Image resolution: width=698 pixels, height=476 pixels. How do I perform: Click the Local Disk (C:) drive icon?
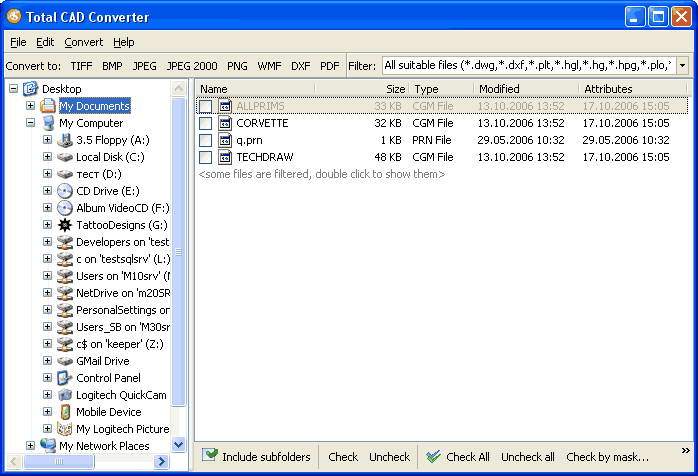click(65, 157)
